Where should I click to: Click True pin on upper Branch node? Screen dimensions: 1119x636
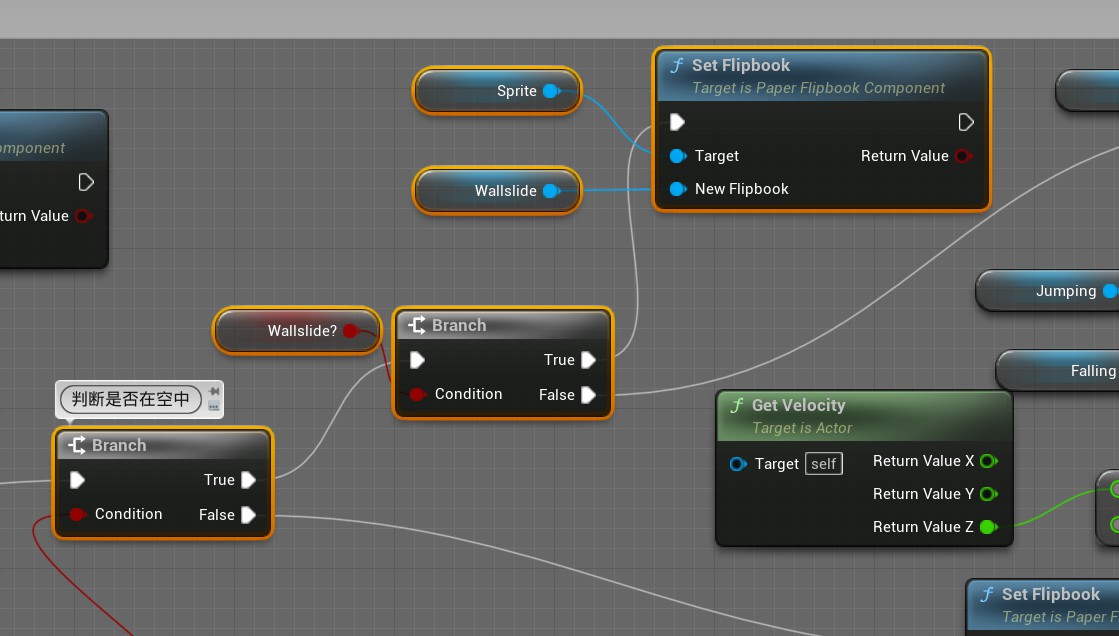coord(589,360)
